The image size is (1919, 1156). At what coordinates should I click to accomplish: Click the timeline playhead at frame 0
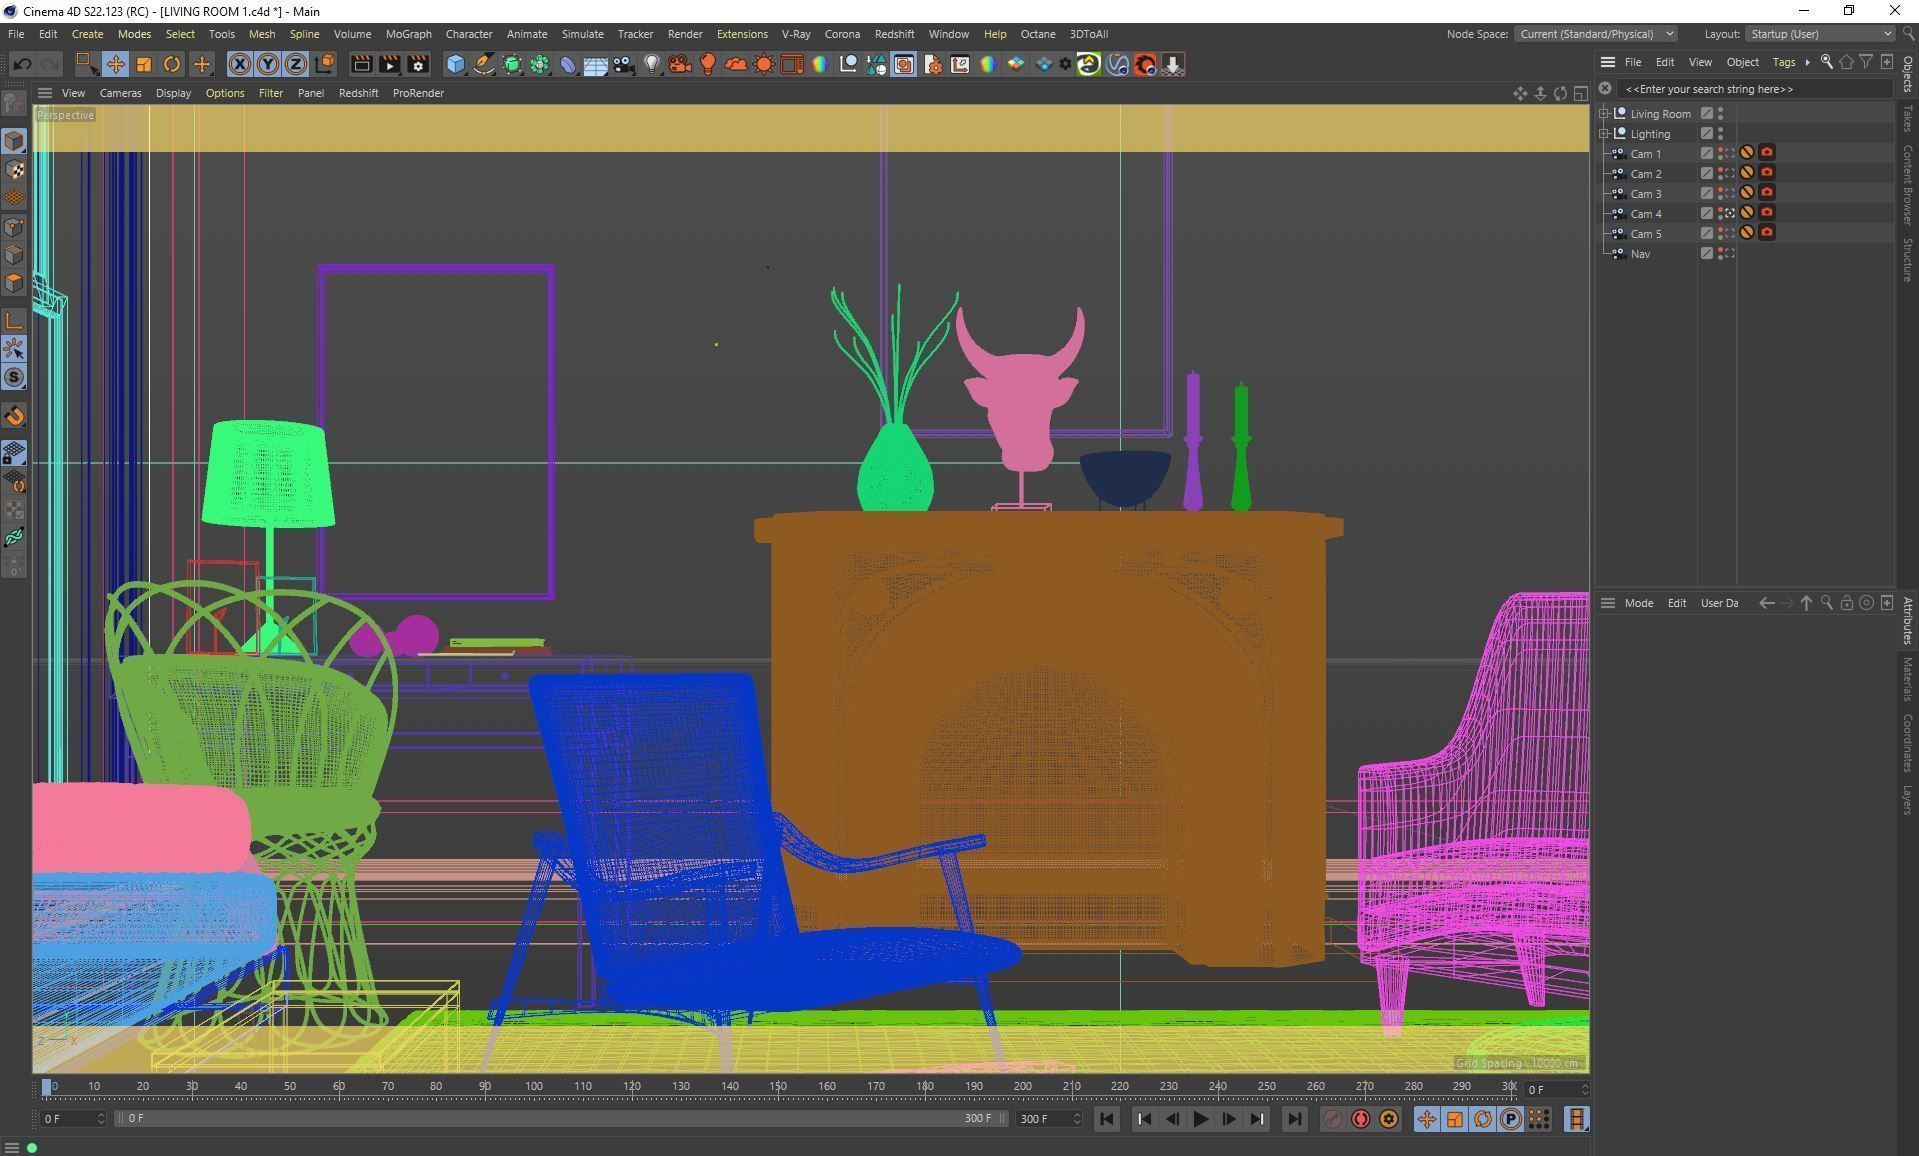(46, 1087)
